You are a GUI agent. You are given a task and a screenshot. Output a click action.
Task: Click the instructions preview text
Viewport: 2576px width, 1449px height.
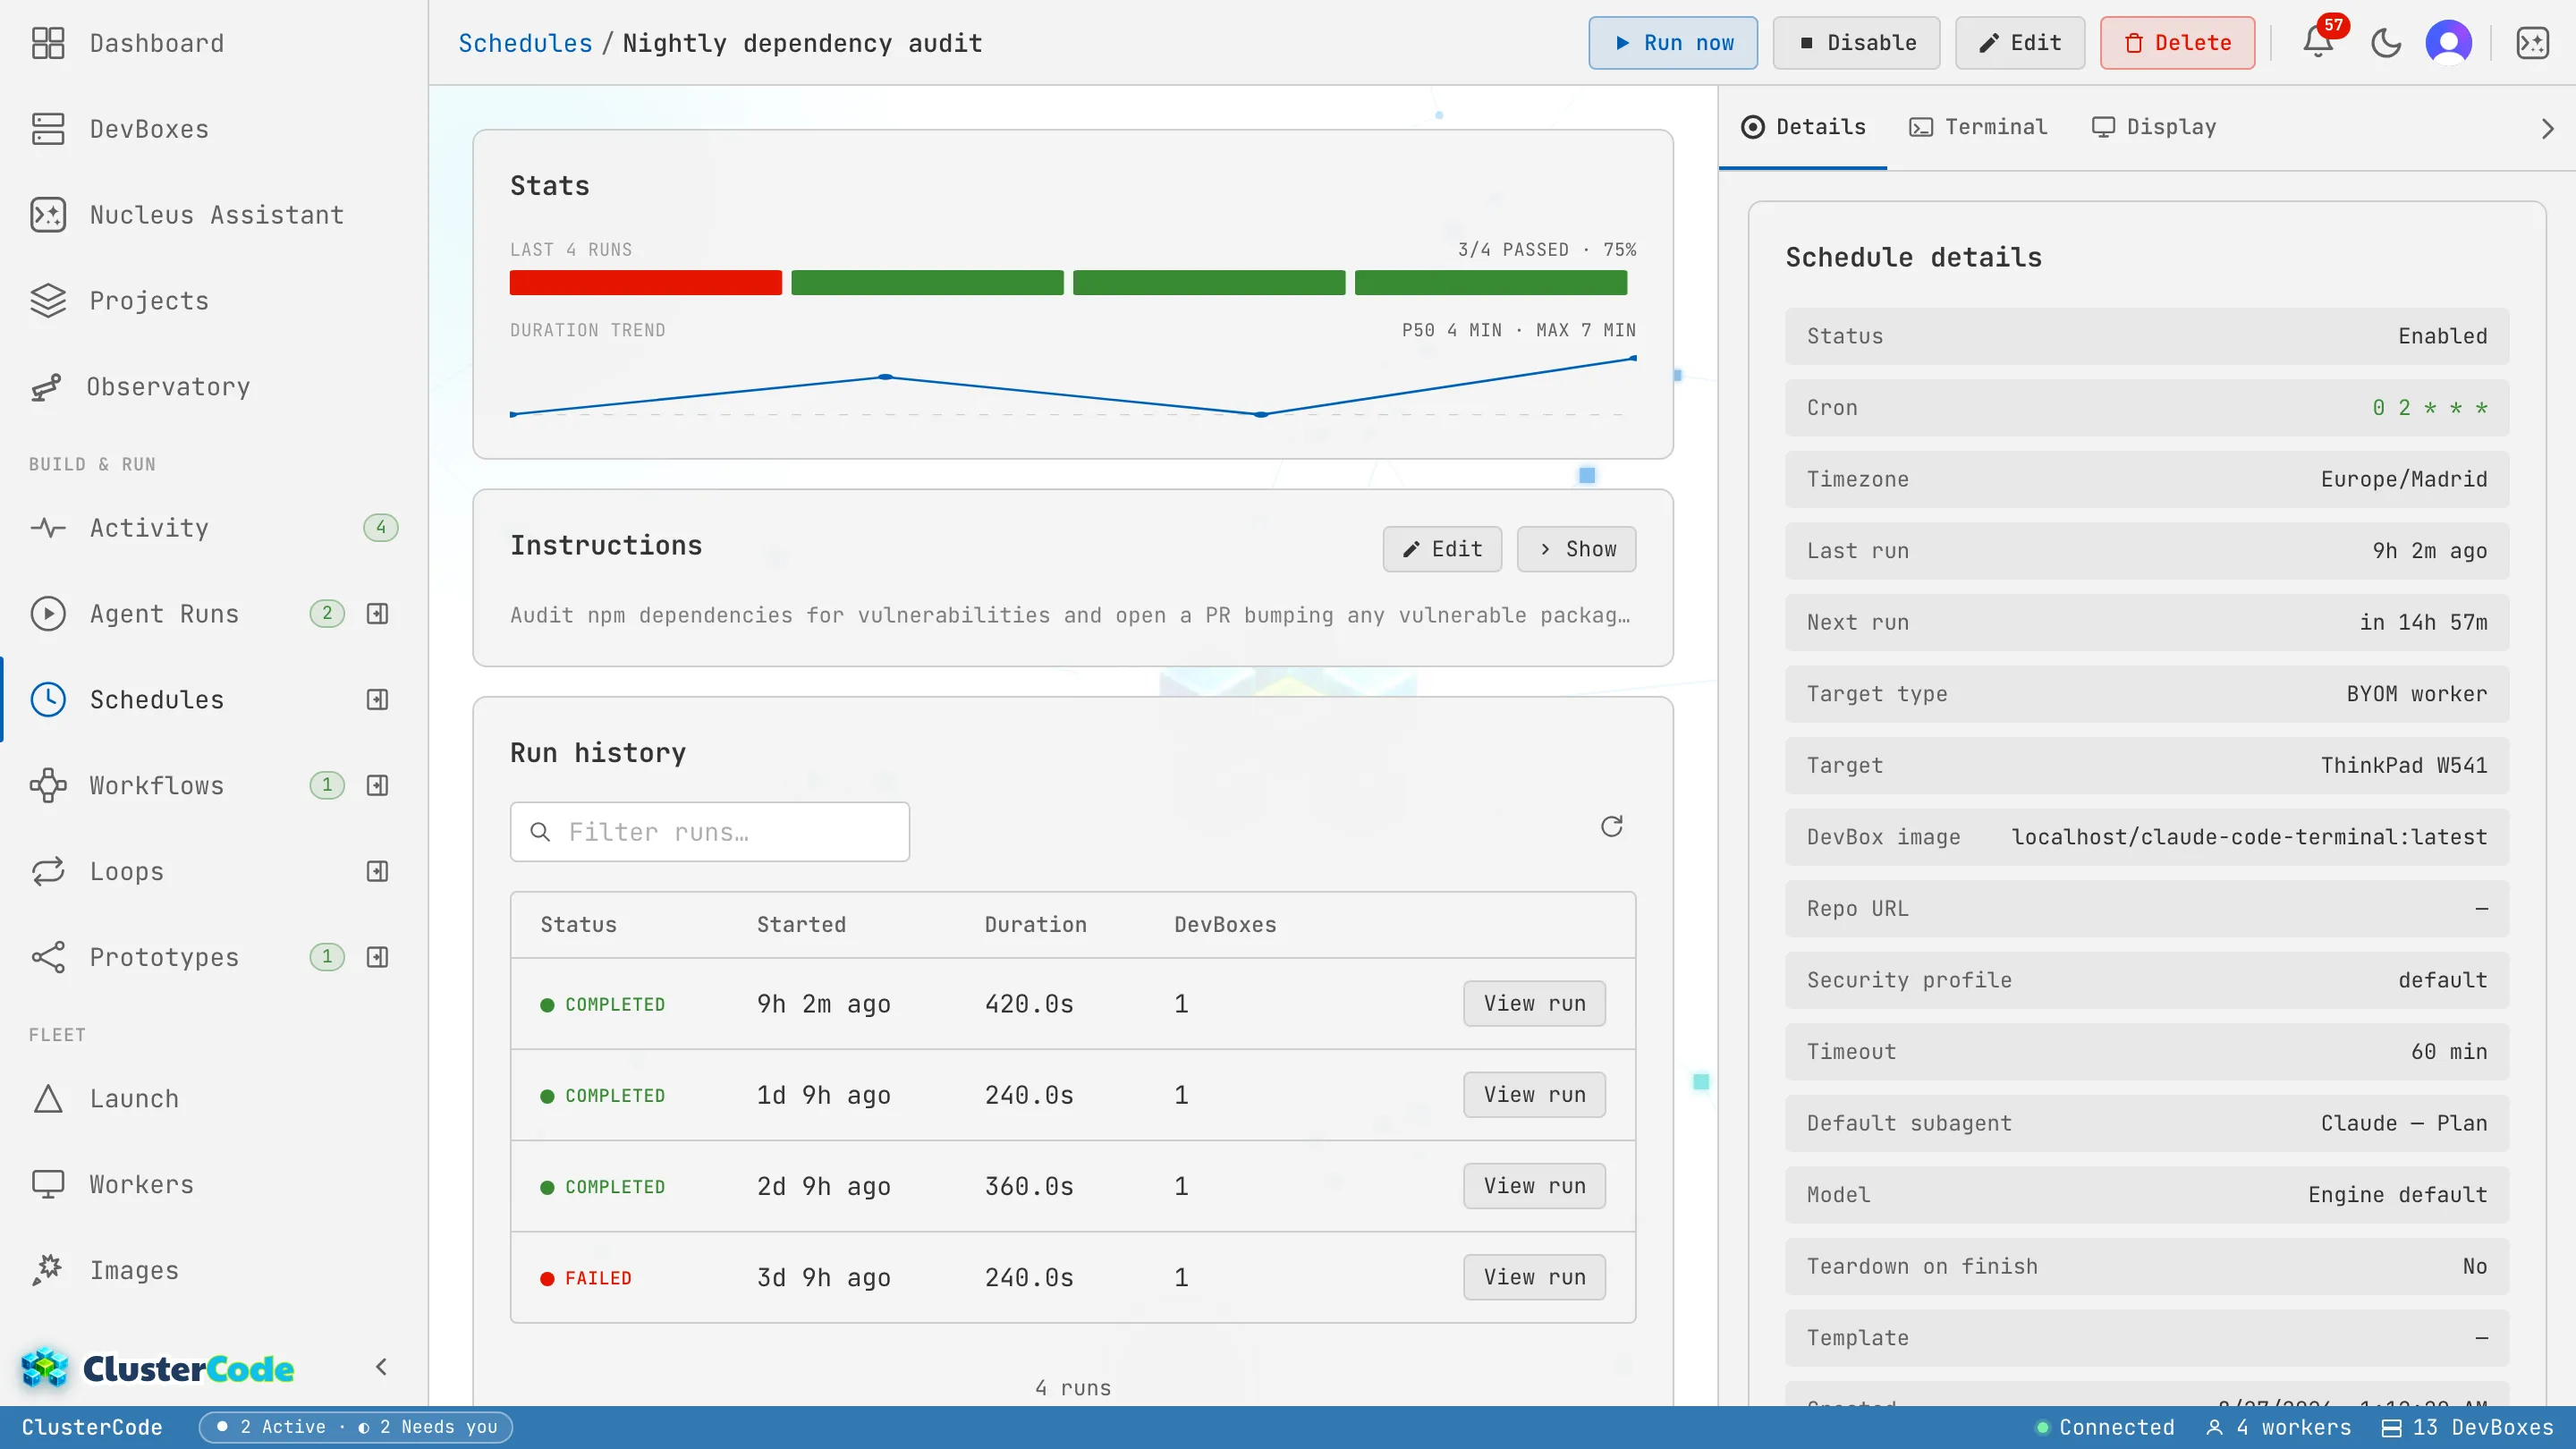click(1069, 615)
